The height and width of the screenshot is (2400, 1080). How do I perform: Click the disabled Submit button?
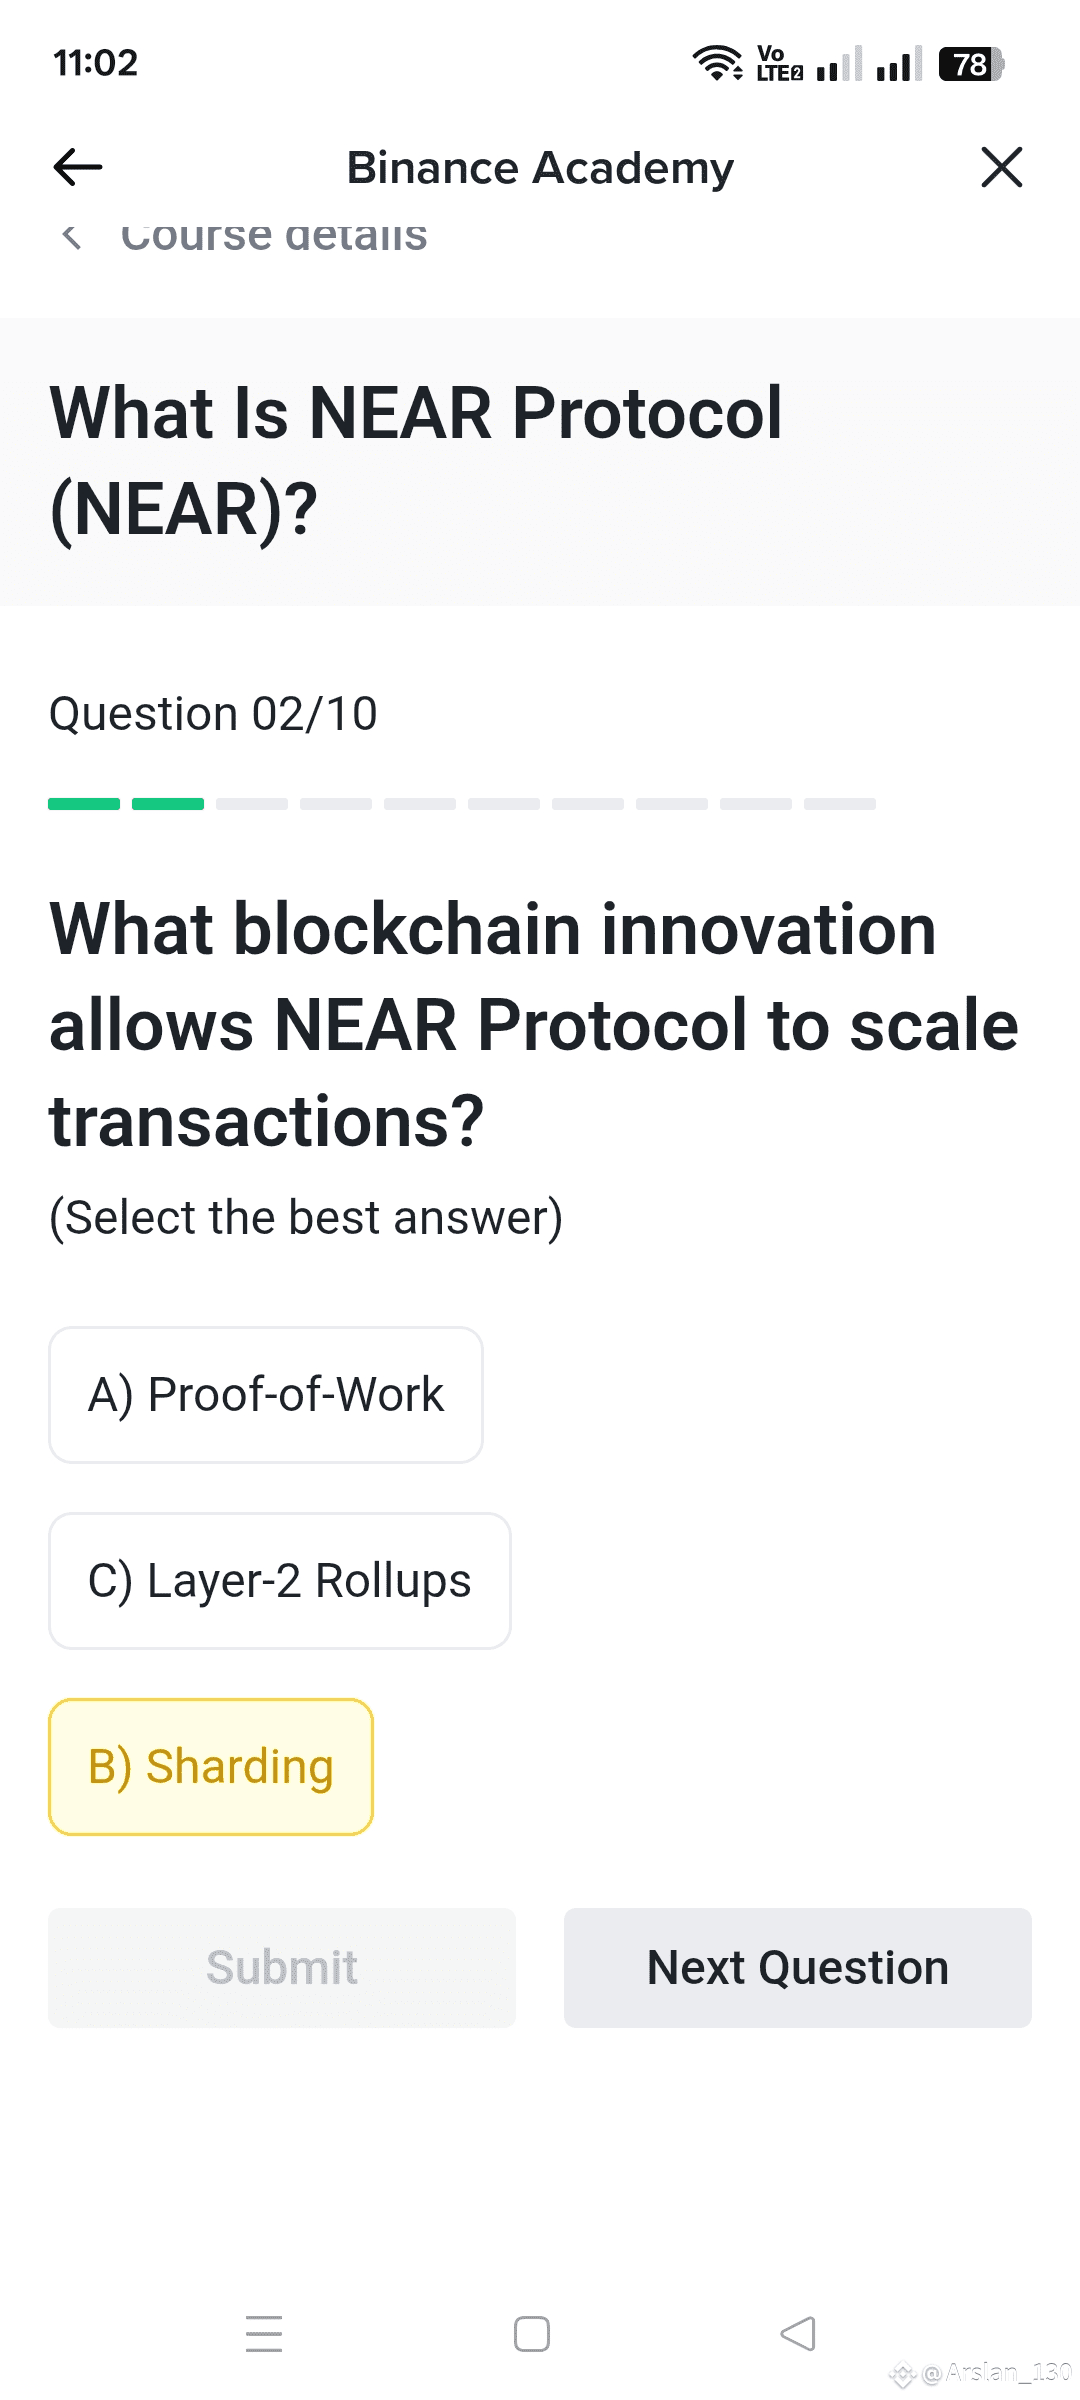coord(282,1968)
